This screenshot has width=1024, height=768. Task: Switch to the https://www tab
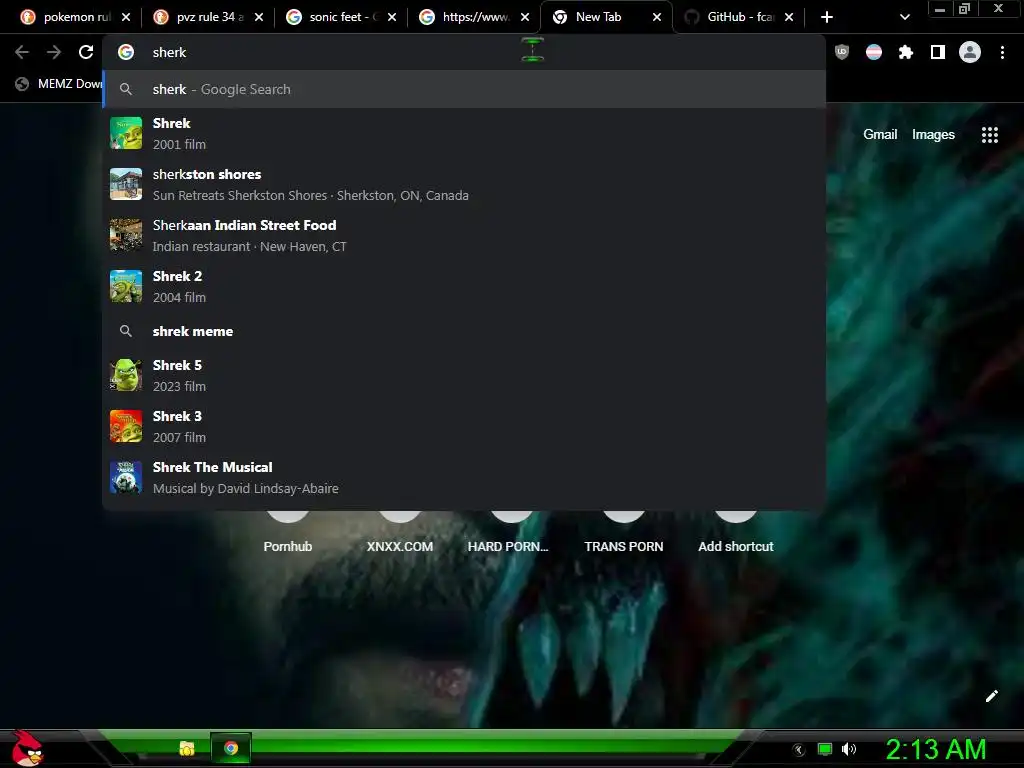(474, 17)
